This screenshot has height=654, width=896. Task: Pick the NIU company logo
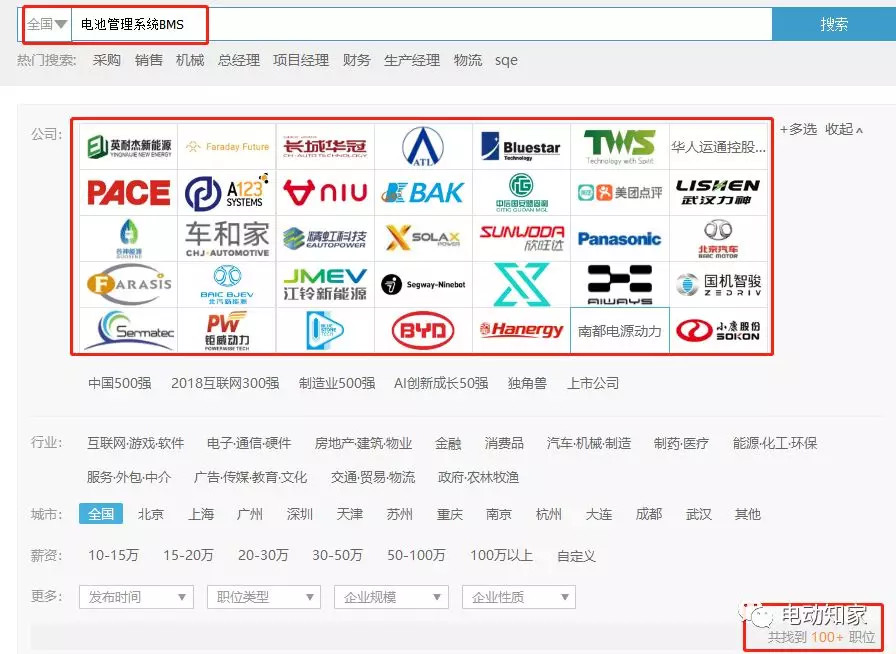325,193
